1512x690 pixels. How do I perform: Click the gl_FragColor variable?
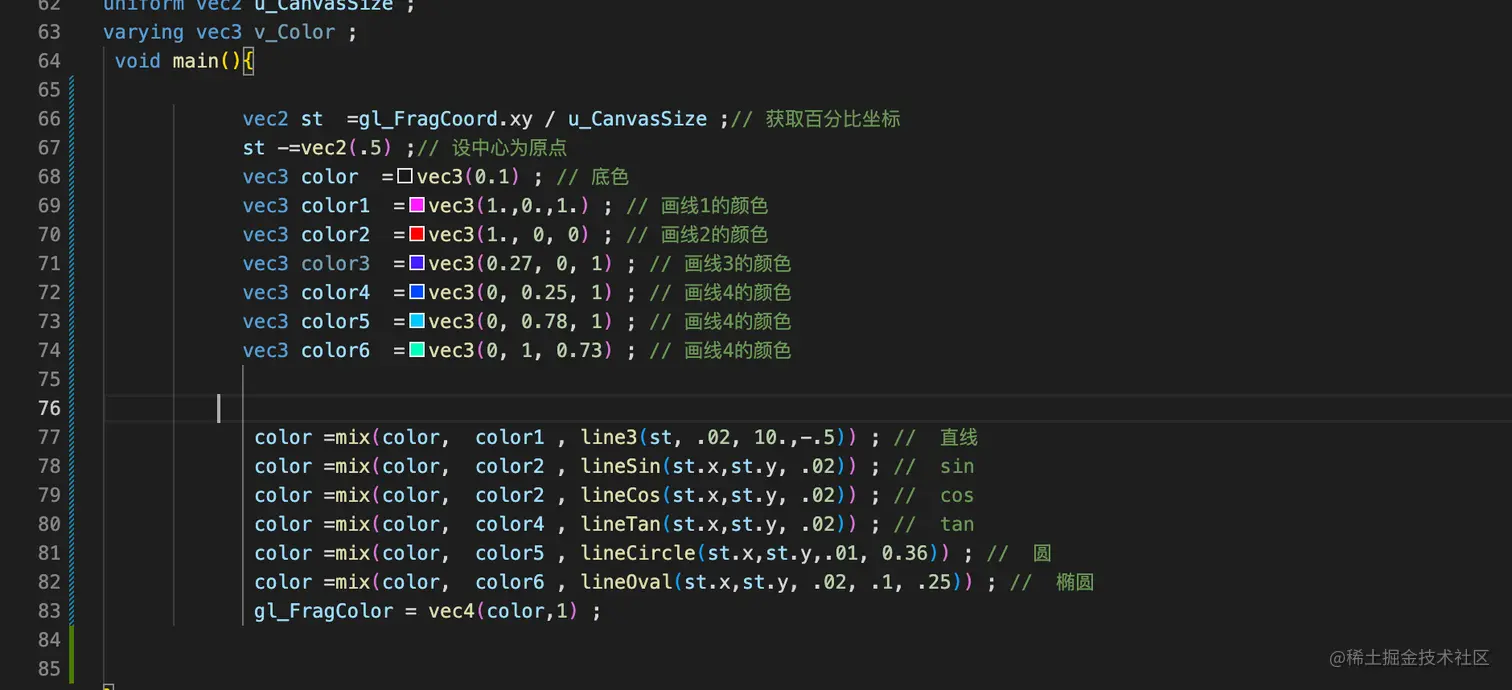[x=324, y=611]
